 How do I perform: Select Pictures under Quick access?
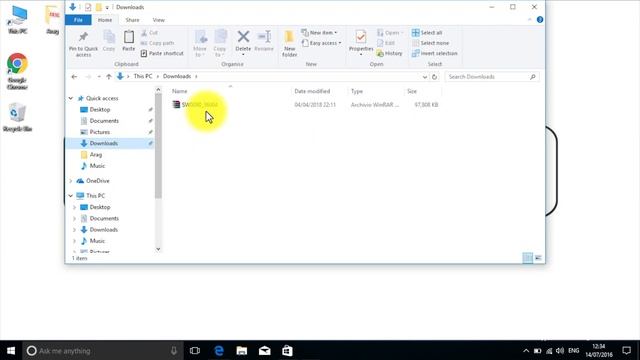coord(100,132)
